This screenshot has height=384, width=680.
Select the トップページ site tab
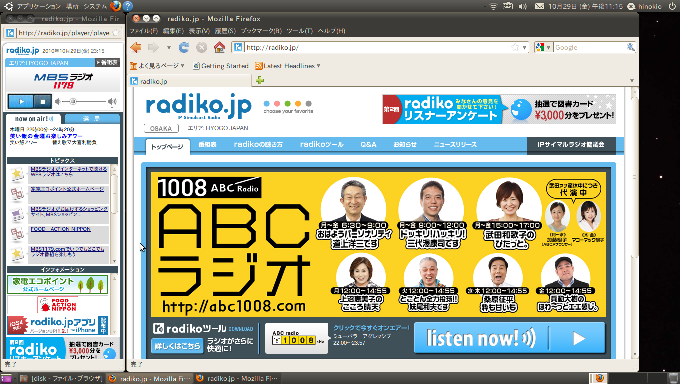[167, 147]
